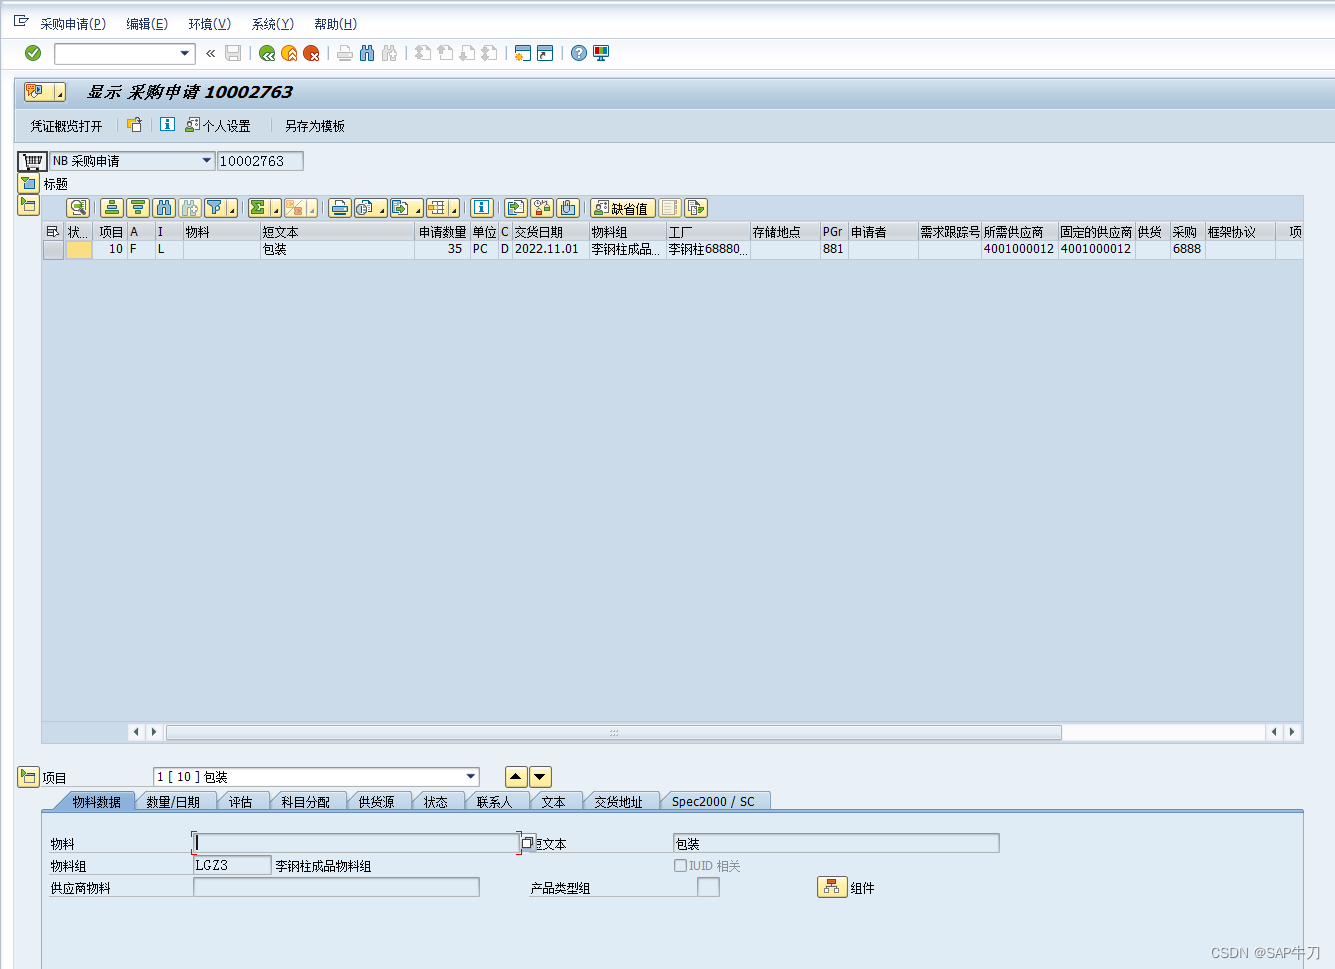The image size is (1335, 969).
Task: Click the blue Information icon near 个人设置
Action: pyautogui.click(x=167, y=125)
